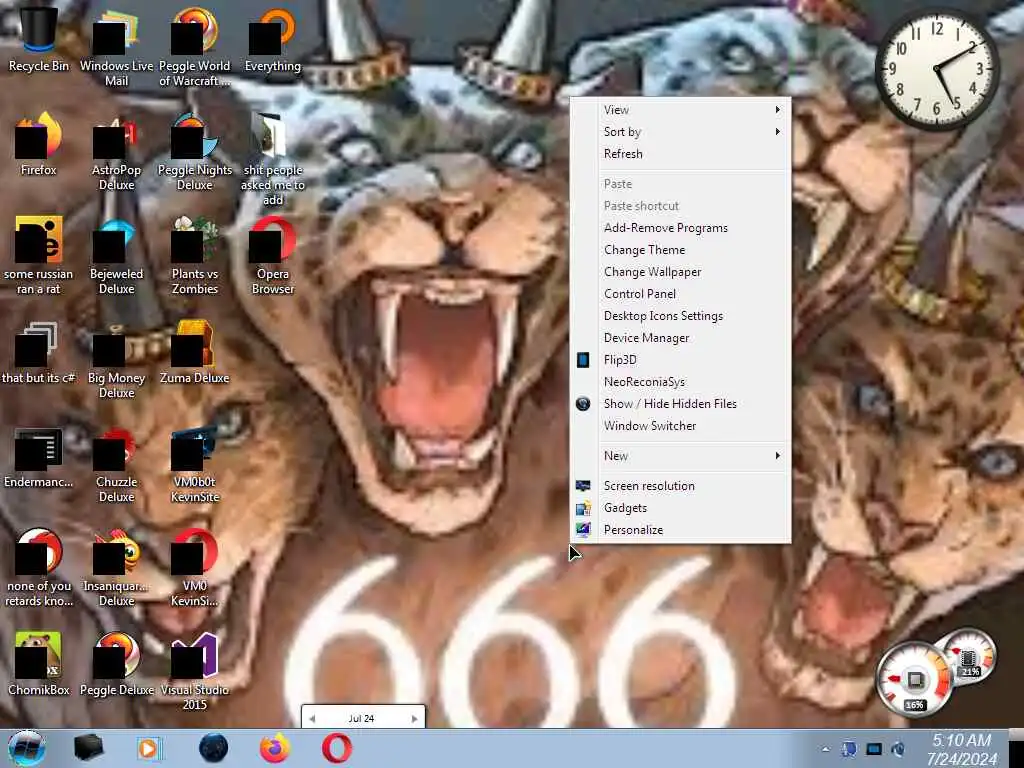Show hidden system tray icons arrow
This screenshot has width=1024, height=768.
tap(825, 750)
